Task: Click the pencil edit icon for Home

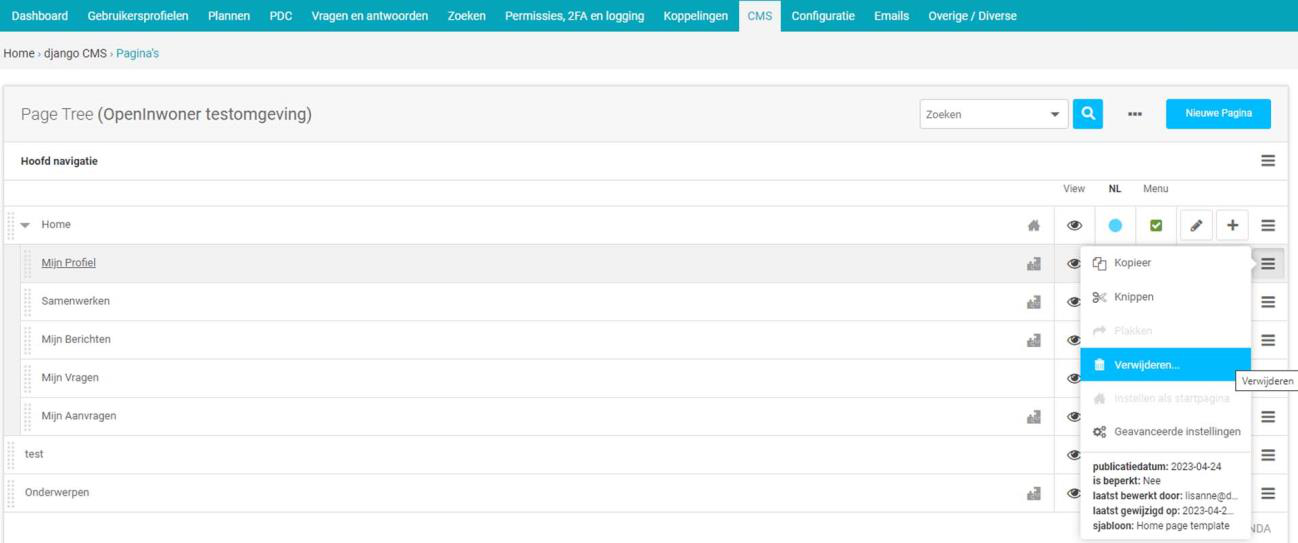Action: point(1196,226)
